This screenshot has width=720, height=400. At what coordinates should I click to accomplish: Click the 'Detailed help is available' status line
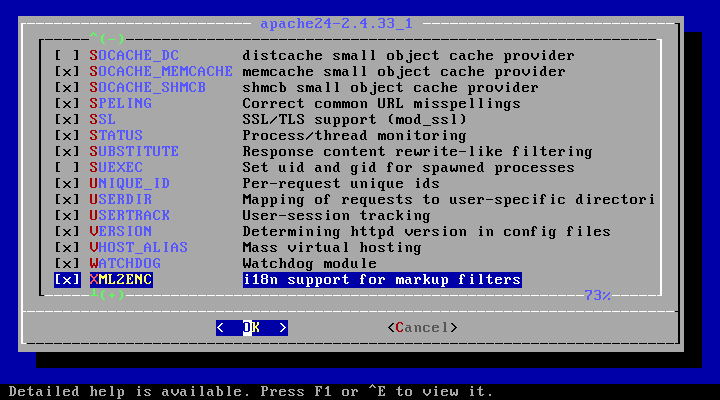point(251,392)
